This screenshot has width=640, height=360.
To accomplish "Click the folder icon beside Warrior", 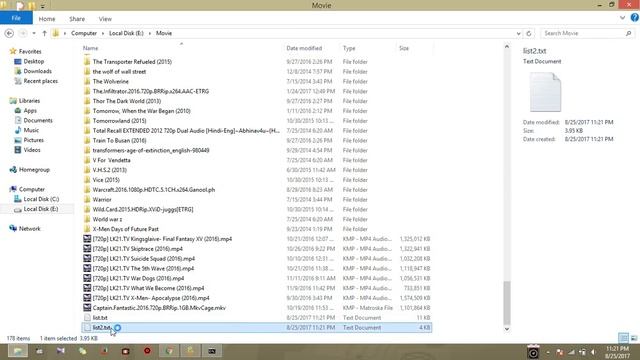I will point(87,199).
